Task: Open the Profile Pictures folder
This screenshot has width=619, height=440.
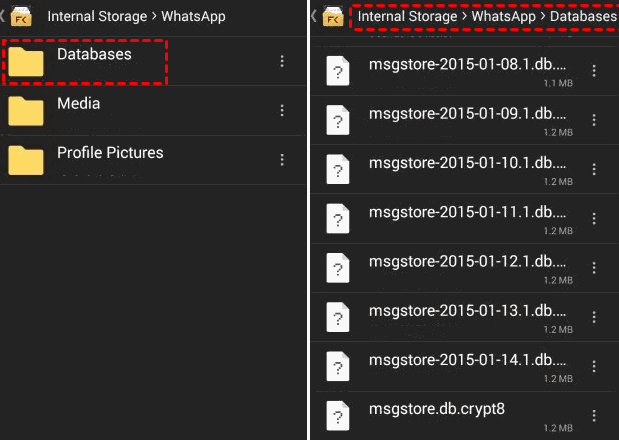Action: click(110, 153)
